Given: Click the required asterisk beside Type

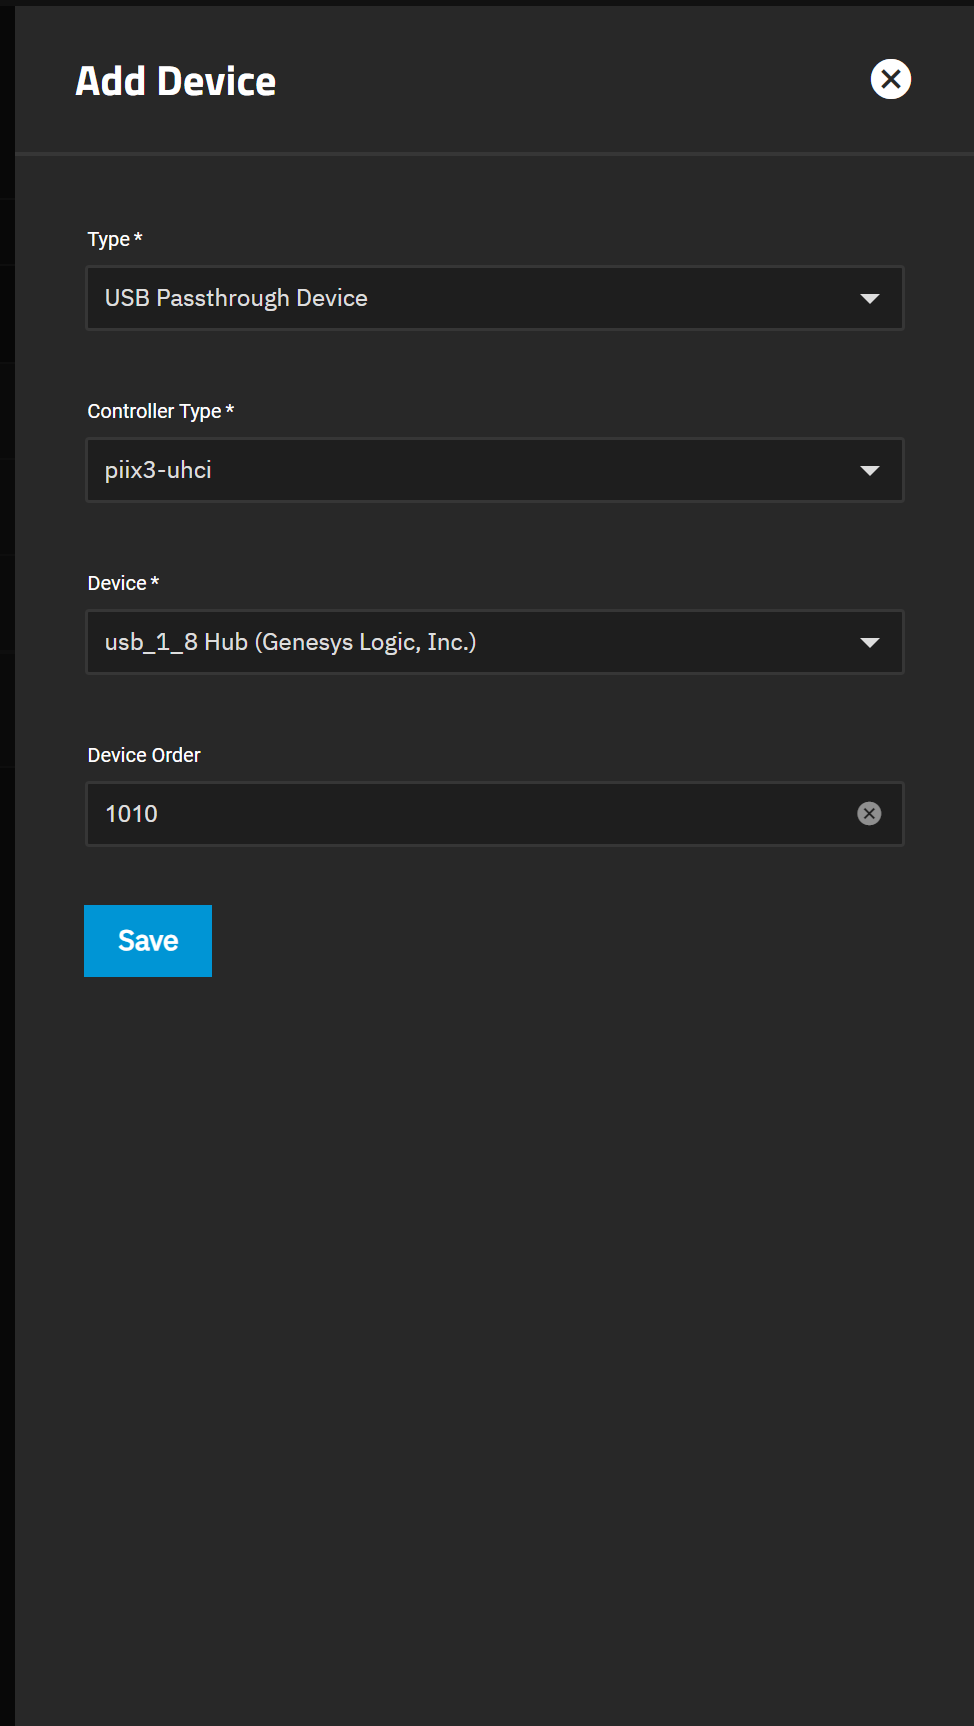Looking at the screenshot, I should [x=138, y=237].
